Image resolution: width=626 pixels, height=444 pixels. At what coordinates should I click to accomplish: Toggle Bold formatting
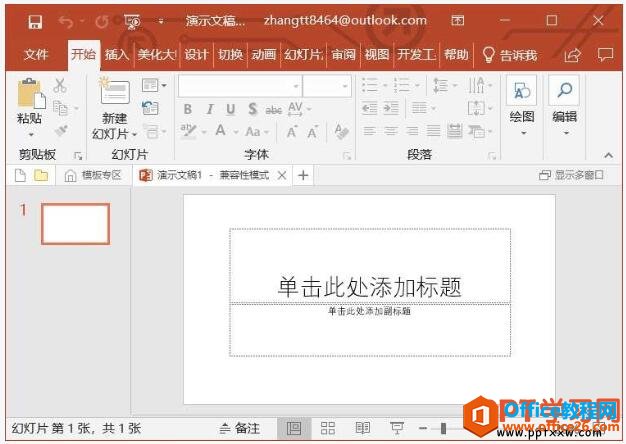(x=187, y=109)
